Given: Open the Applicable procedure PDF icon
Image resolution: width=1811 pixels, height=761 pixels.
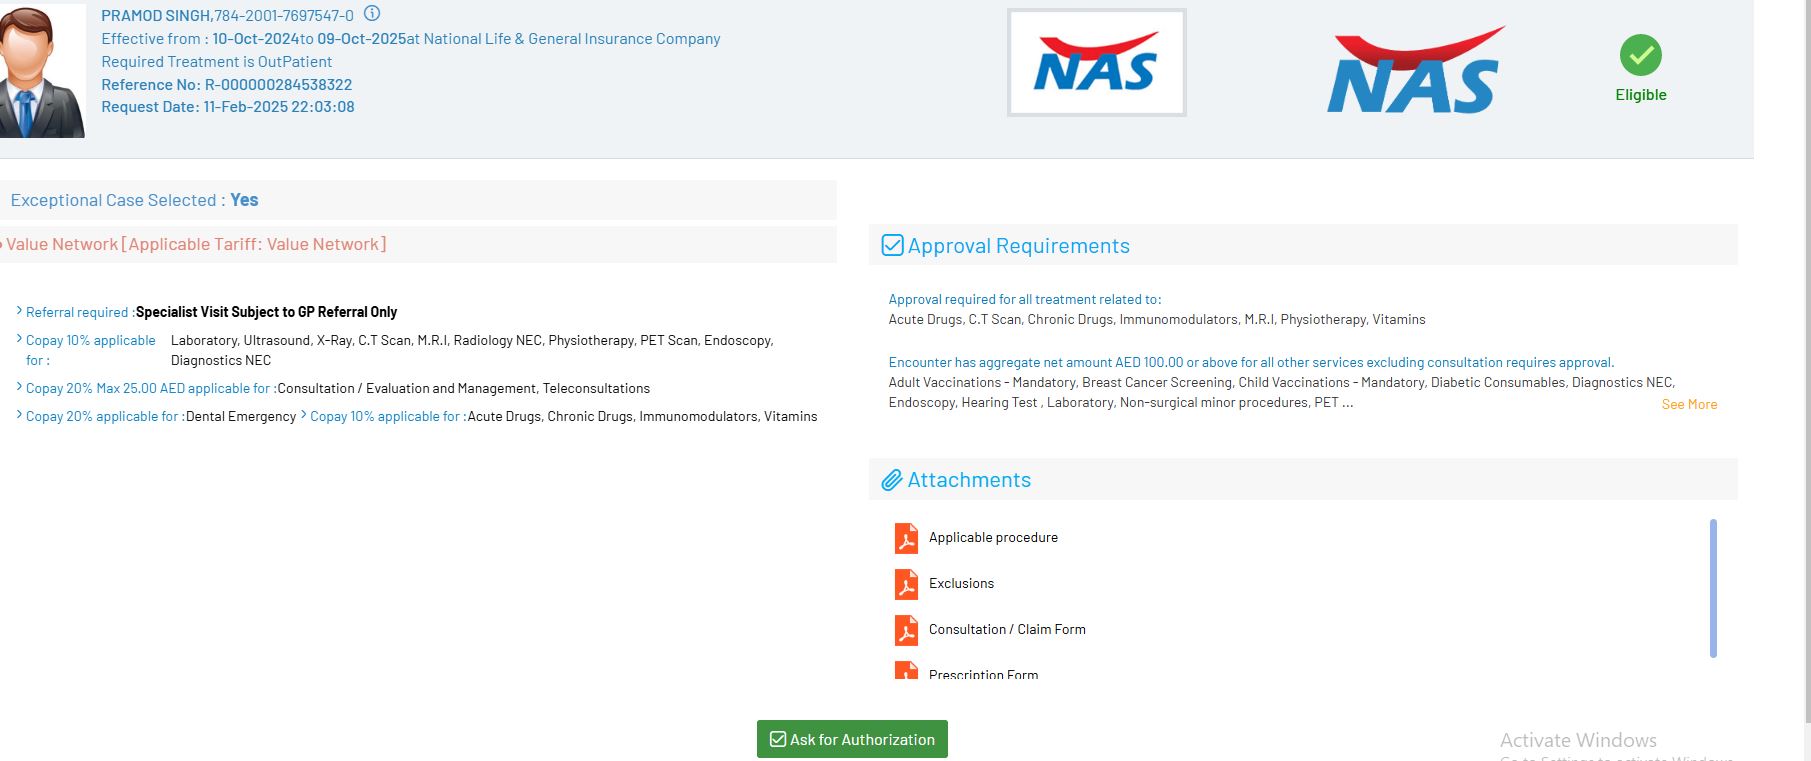Looking at the screenshot, I should (x=906, y=538).
